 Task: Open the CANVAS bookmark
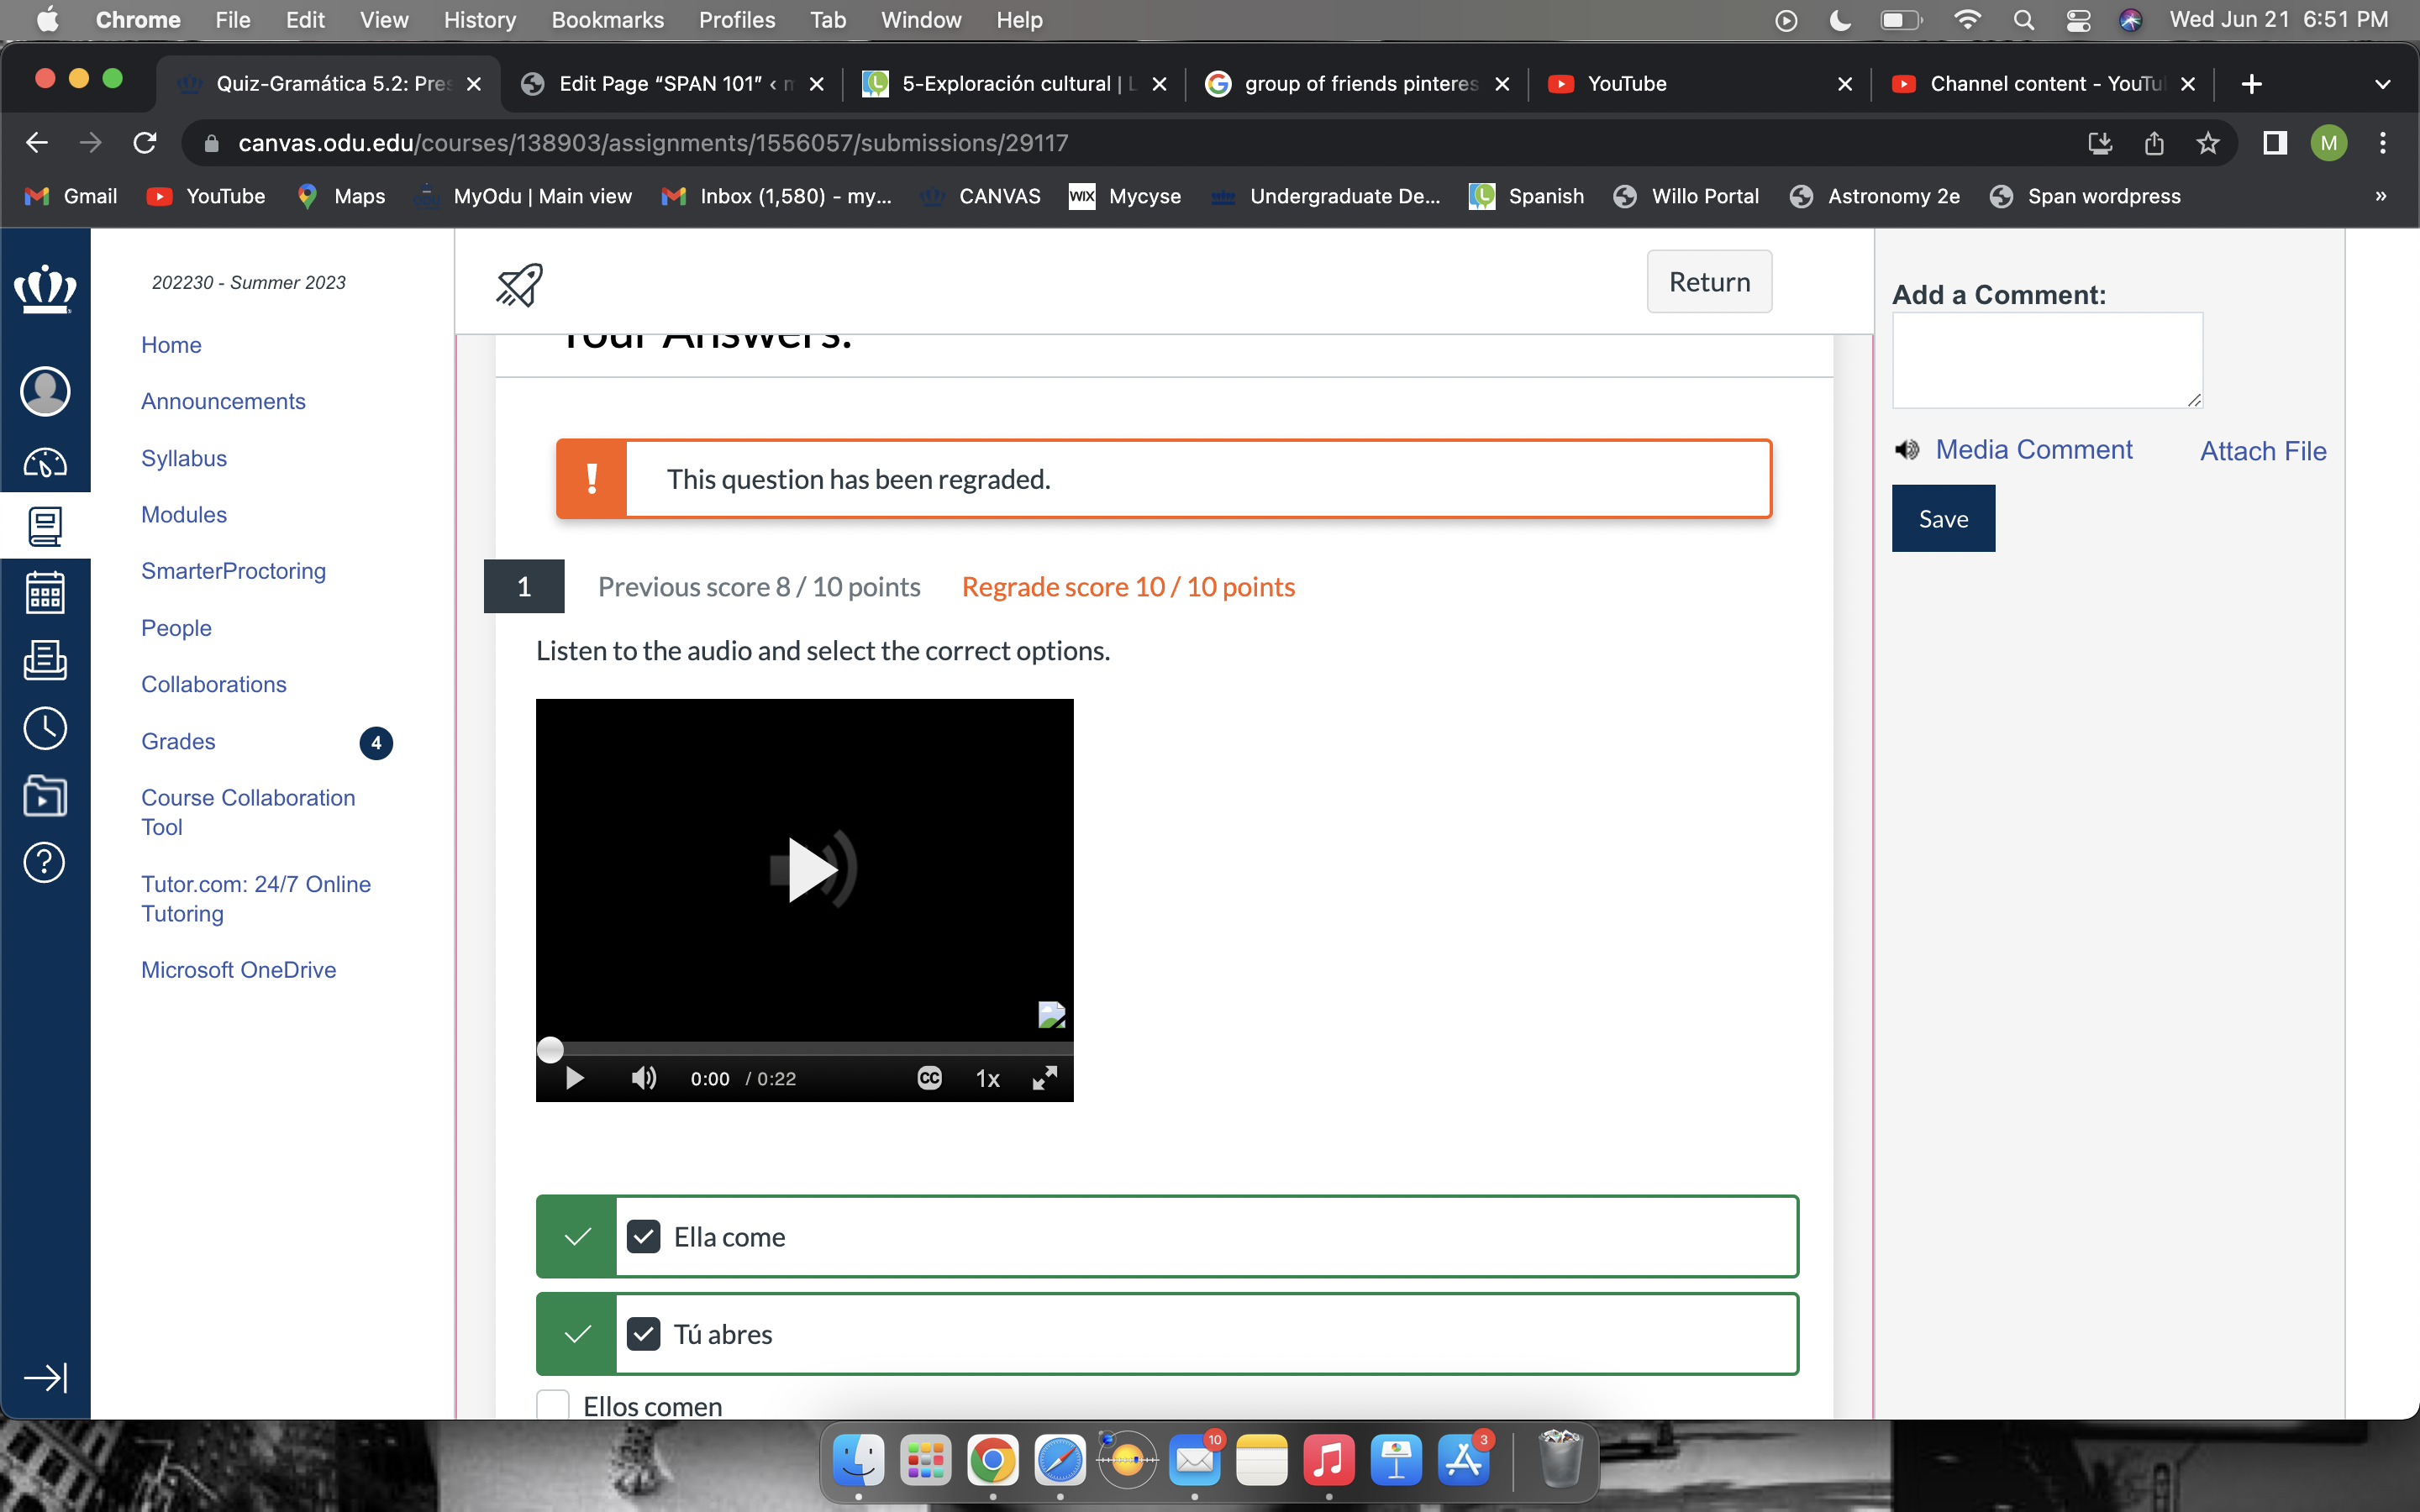pyautogui.click(x=980, y=196)
